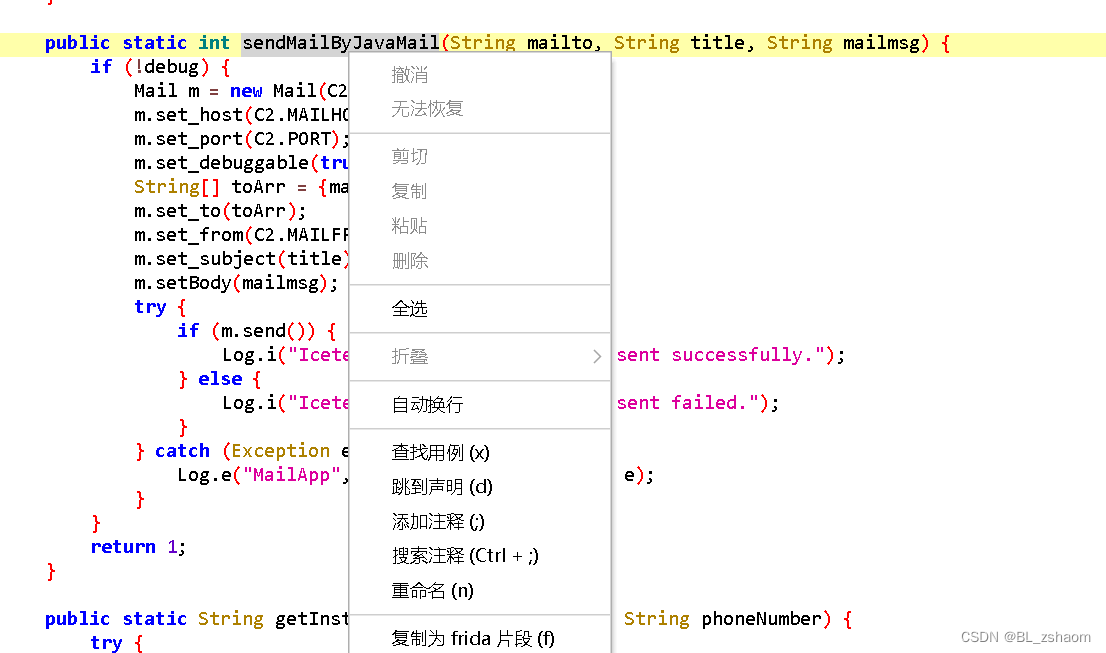
Task: Click the 撤消 (undo) context menu entry
Action: pos(480,74)
